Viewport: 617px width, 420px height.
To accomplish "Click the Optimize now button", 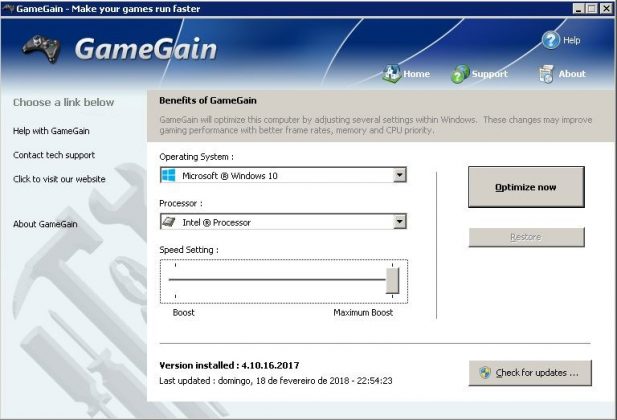I will (x=526, y=187).
